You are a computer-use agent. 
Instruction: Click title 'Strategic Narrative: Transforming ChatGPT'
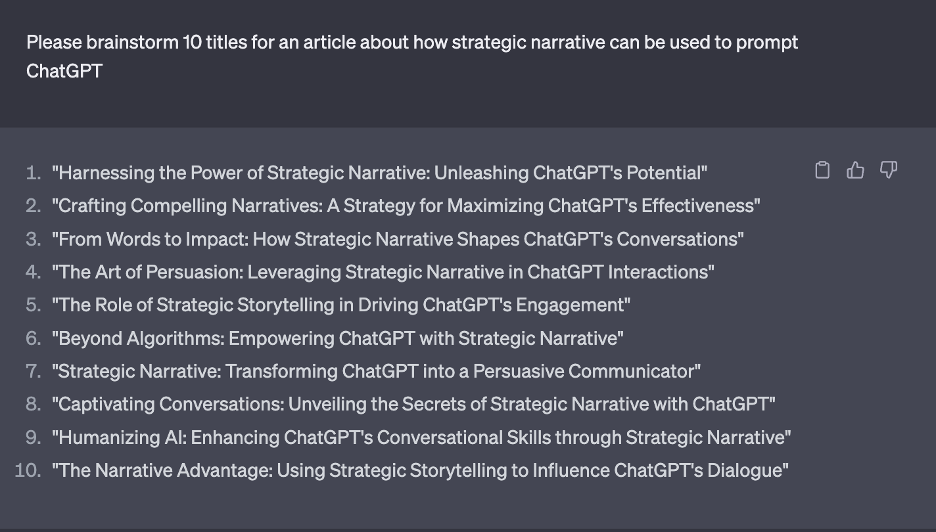tap(376, 371)
